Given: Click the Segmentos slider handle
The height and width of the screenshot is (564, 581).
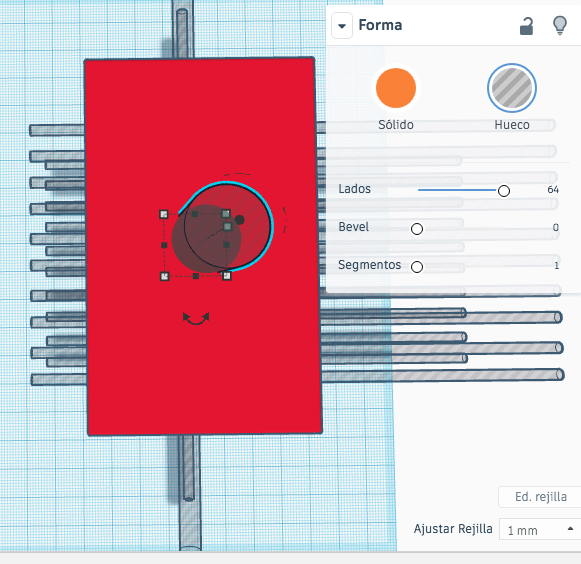Looking at the screenshot, I should click(x=417, y=267).
